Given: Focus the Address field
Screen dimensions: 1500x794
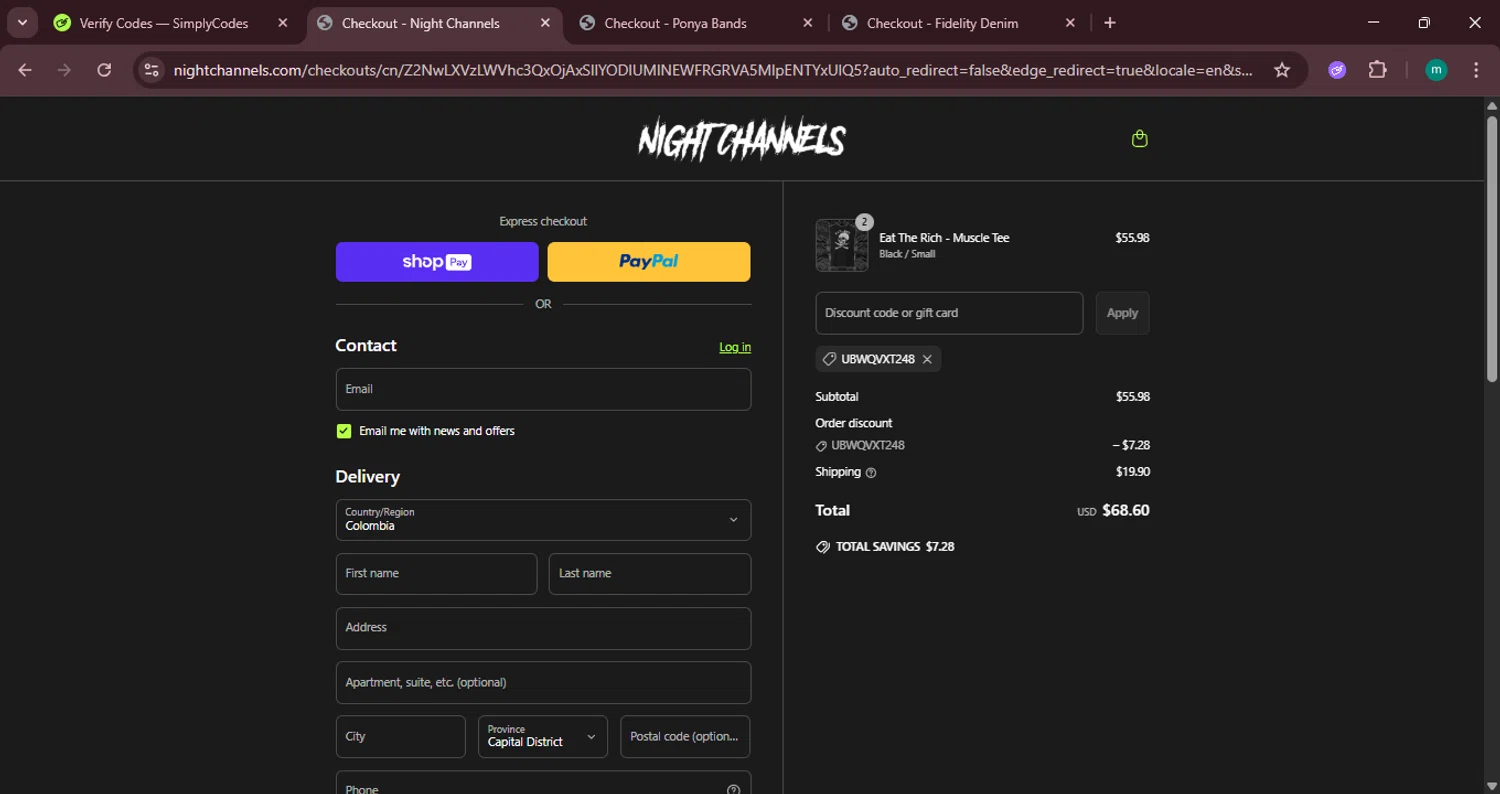Looking at the screenshot, I should click(543, 628).
